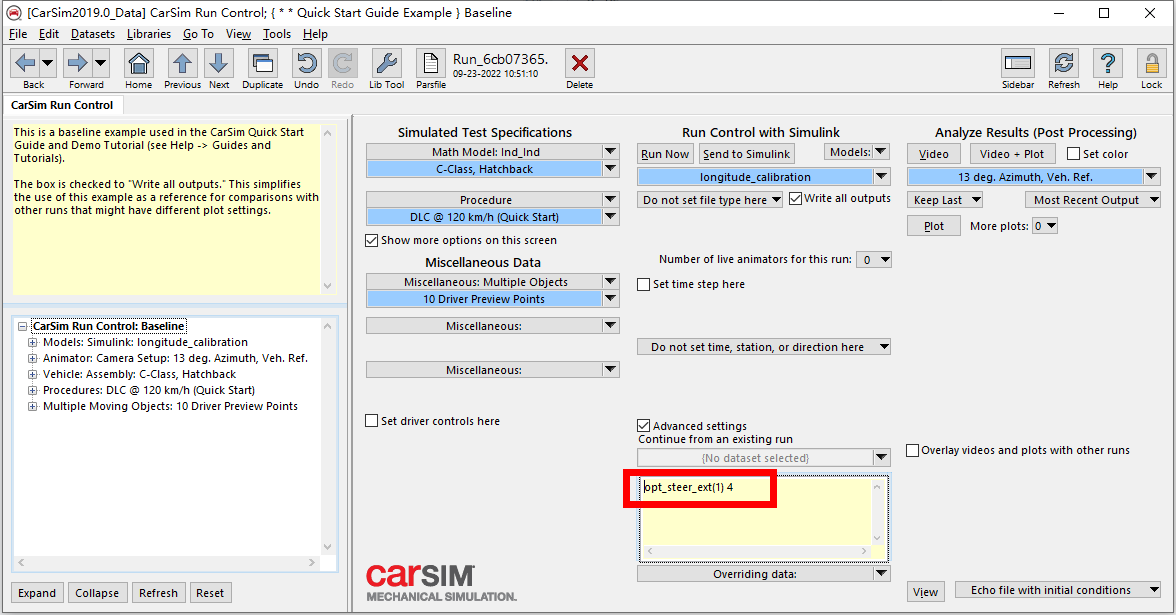
Task: Click the Refresh toolbar icon
Action: pyautogui.click(x=1064, y=63)
